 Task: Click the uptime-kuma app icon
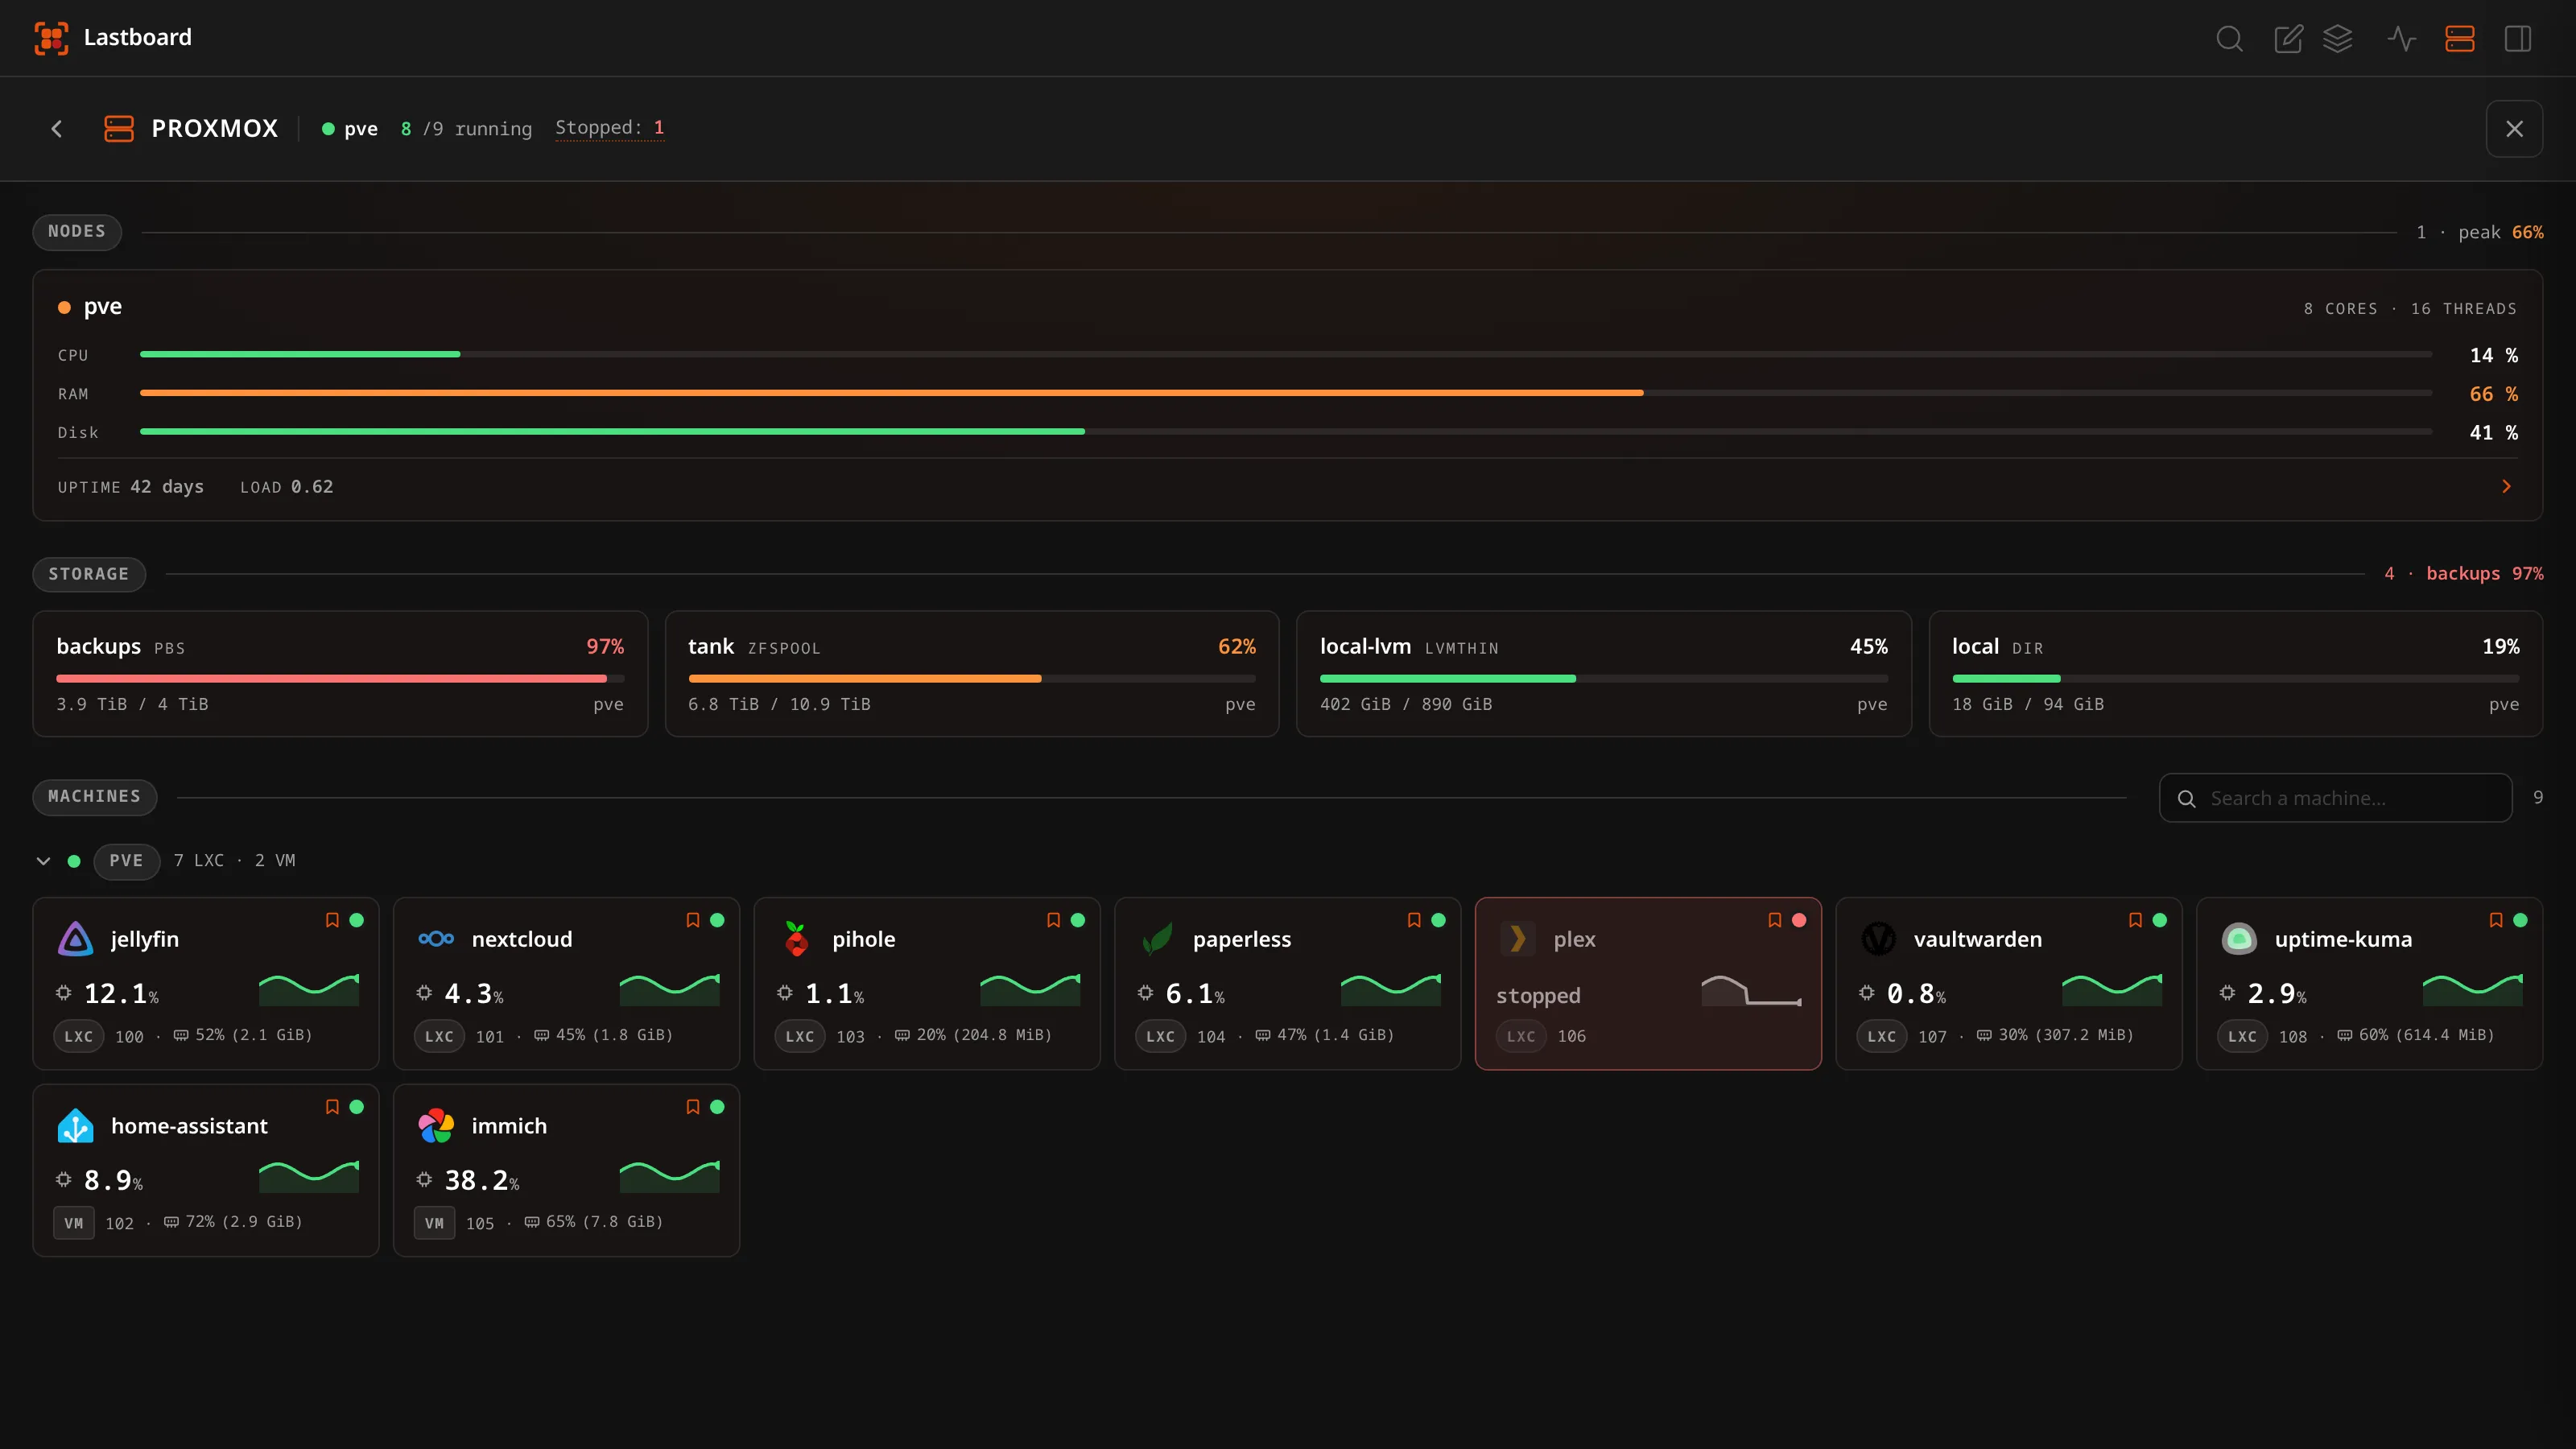2239,939
